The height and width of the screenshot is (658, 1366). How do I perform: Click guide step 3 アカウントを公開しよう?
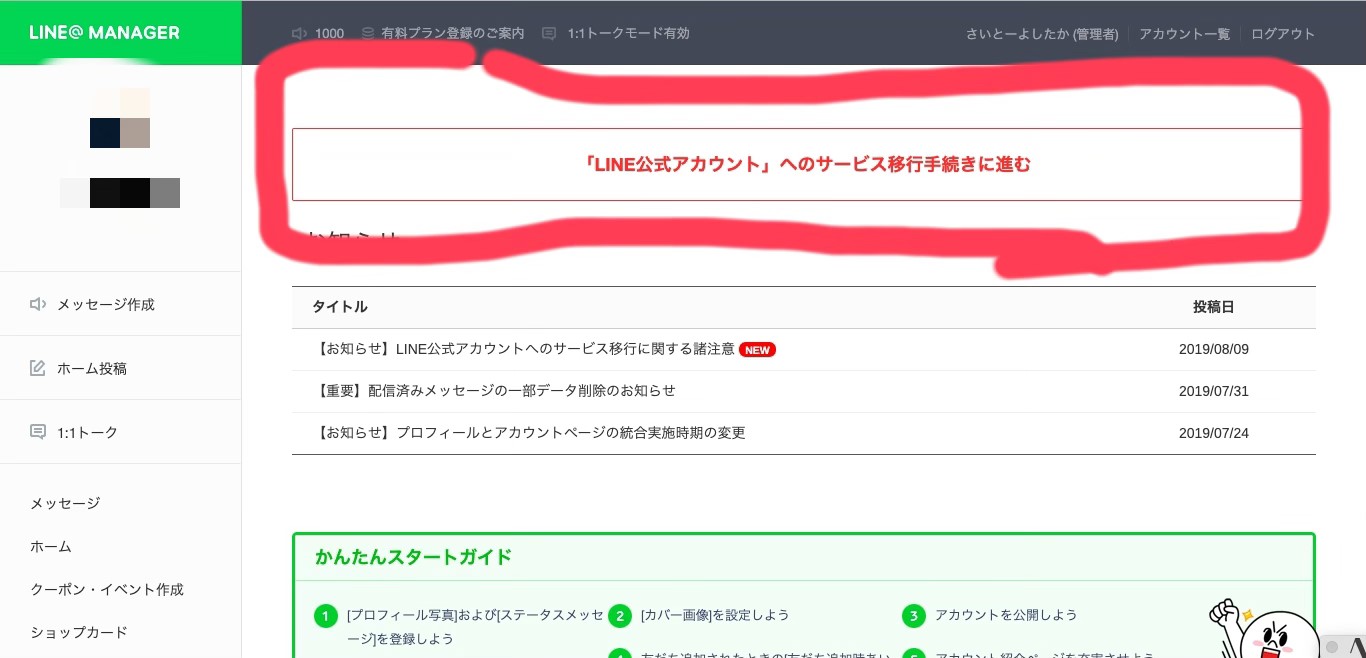click(x=1005, y=615)
